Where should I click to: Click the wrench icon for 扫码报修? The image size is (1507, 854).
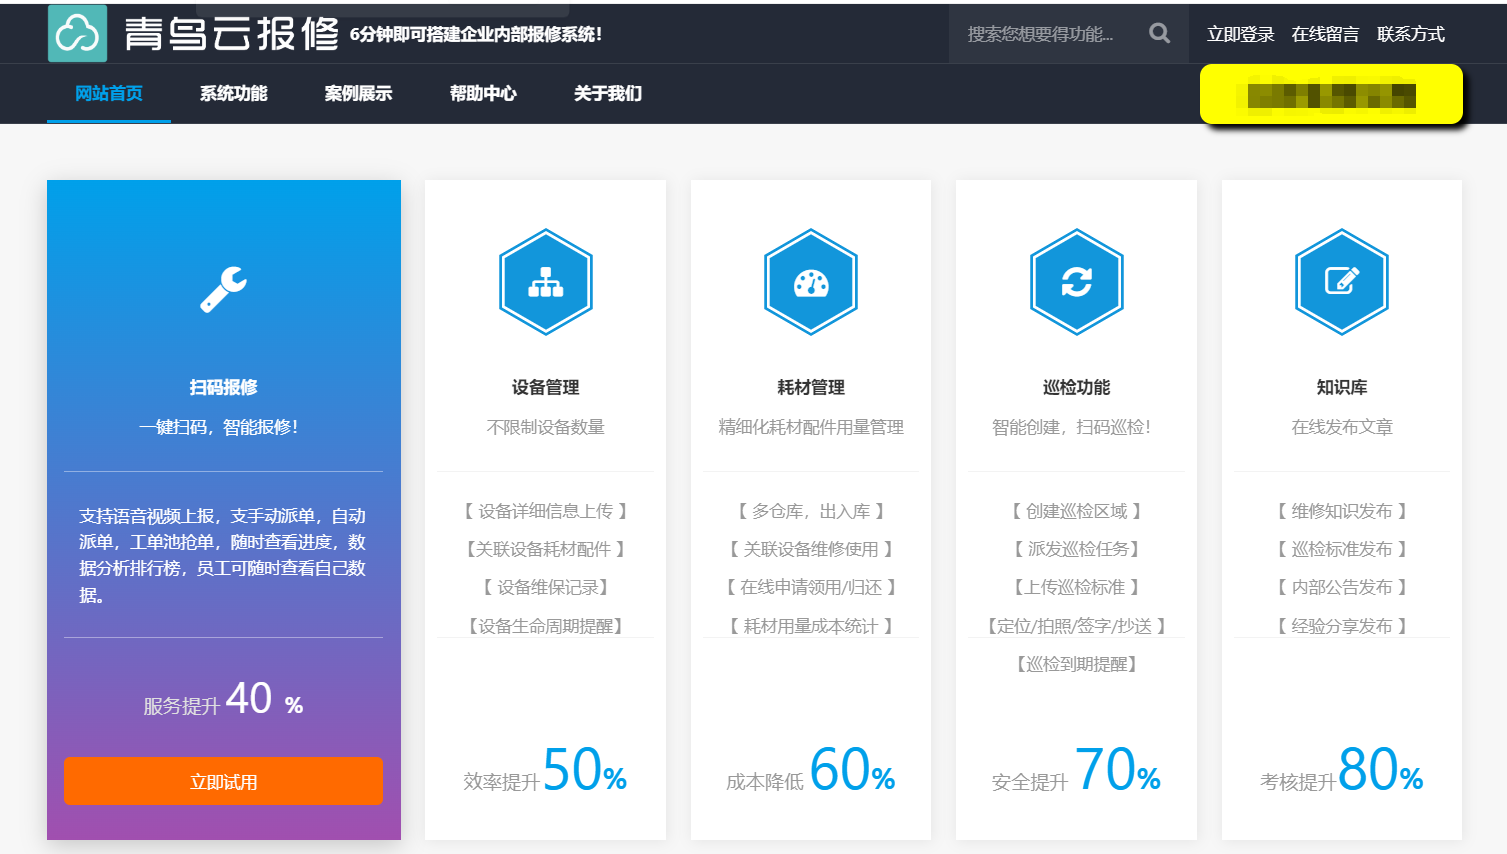(x=223, y=289)
